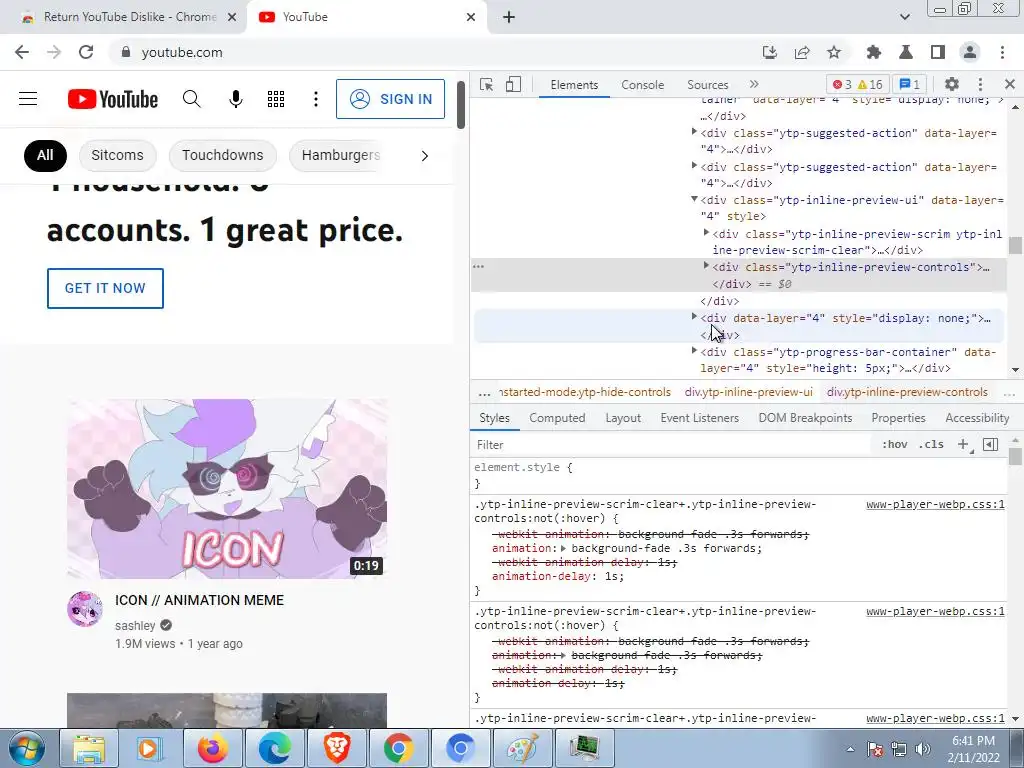Switch to the Console tab
1024x768 pixels.
[x=643, y=85]
